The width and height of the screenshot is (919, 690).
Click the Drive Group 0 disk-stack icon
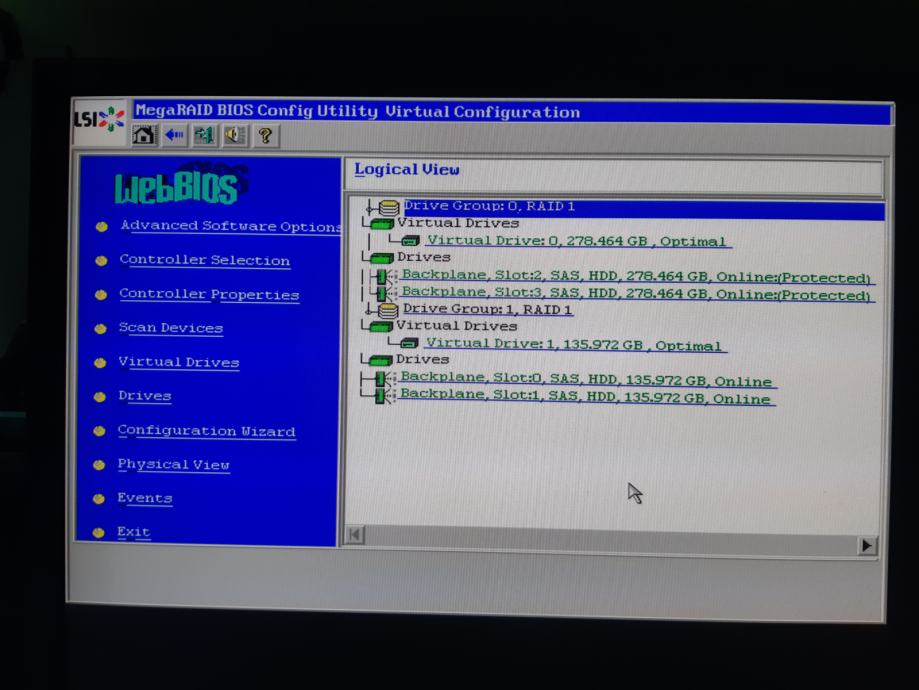tap(388, 208)
